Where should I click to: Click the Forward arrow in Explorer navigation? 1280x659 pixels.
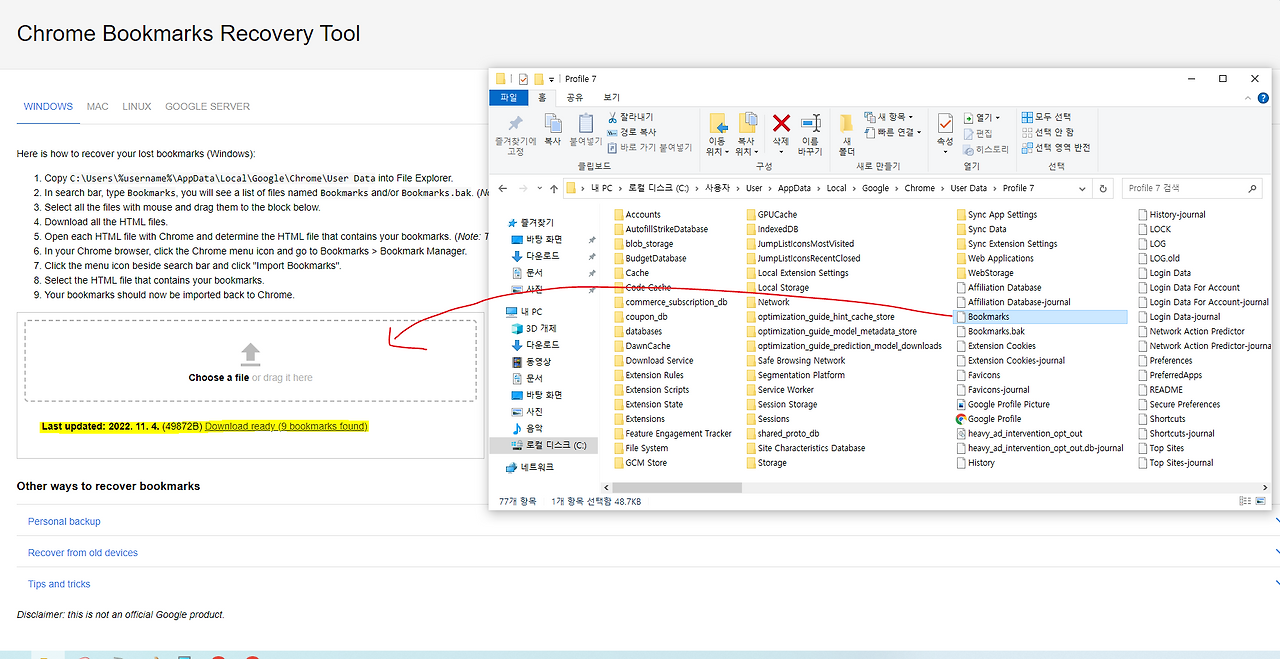tap(524, 188)
